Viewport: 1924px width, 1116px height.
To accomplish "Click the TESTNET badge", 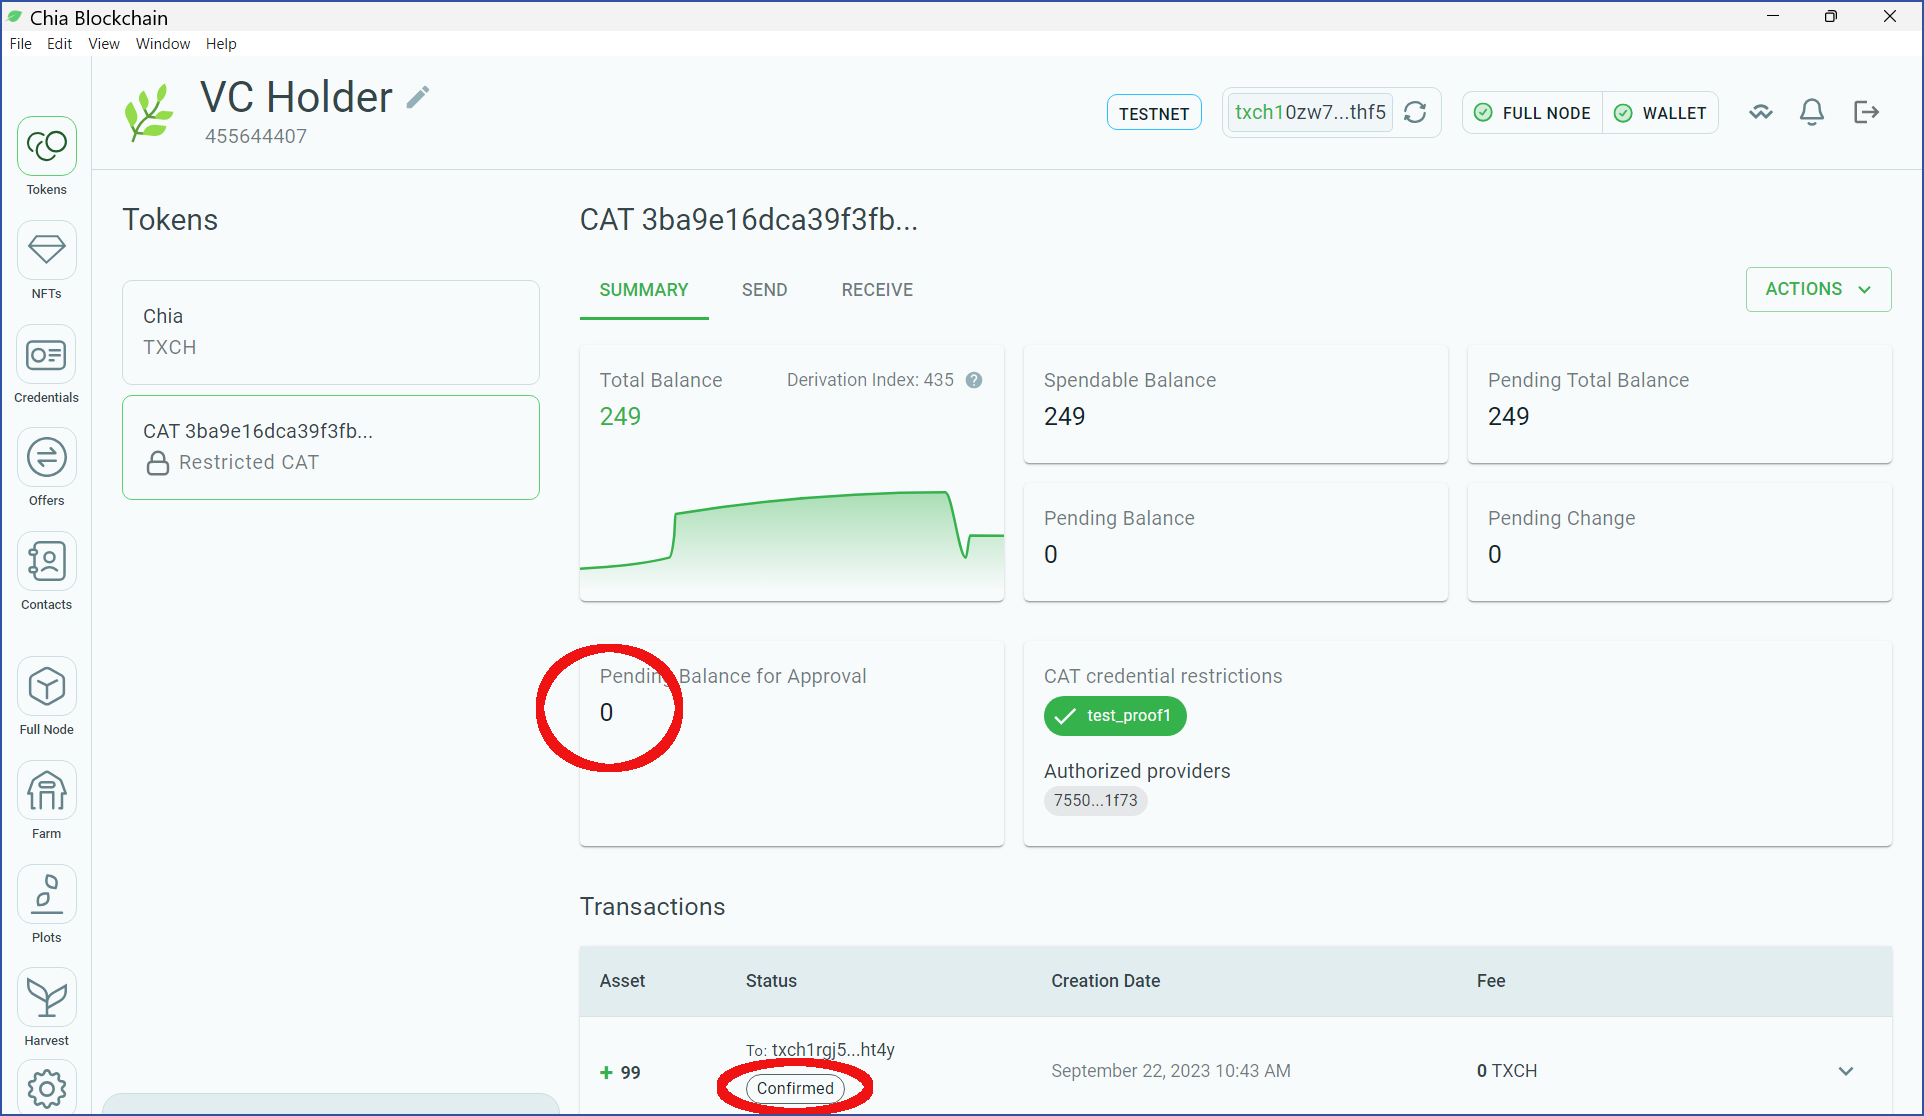I will 1154,113.
